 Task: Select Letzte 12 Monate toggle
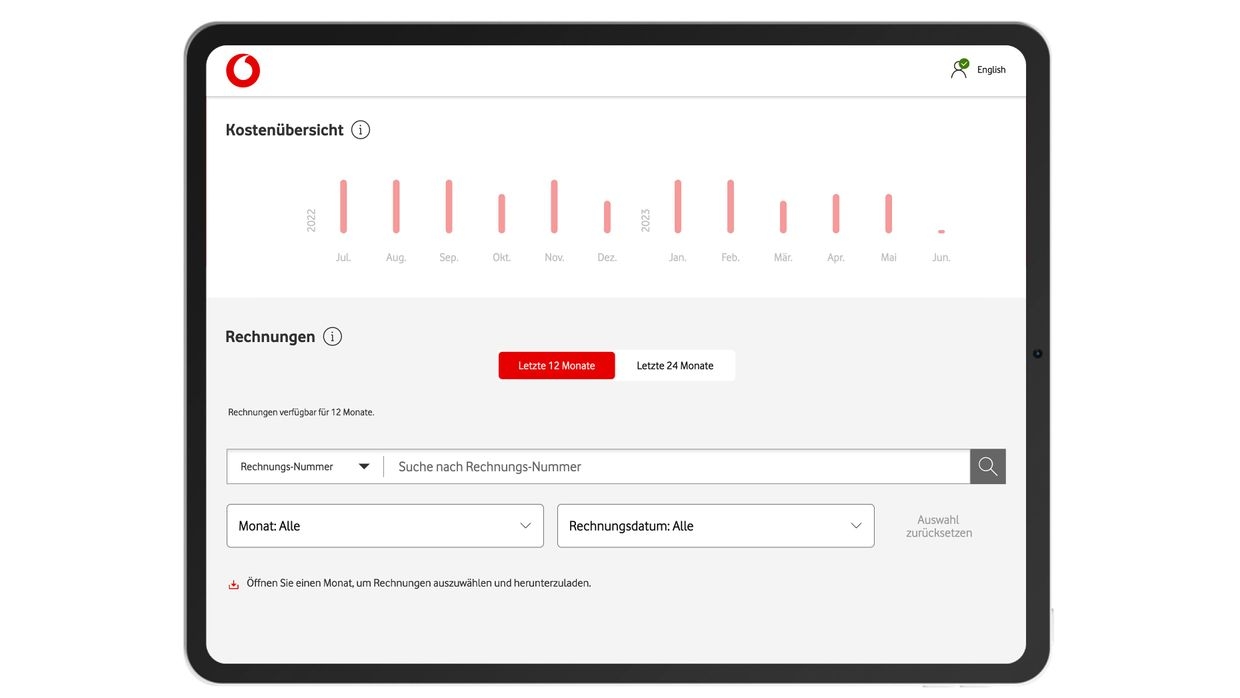[x=556, y=366]
